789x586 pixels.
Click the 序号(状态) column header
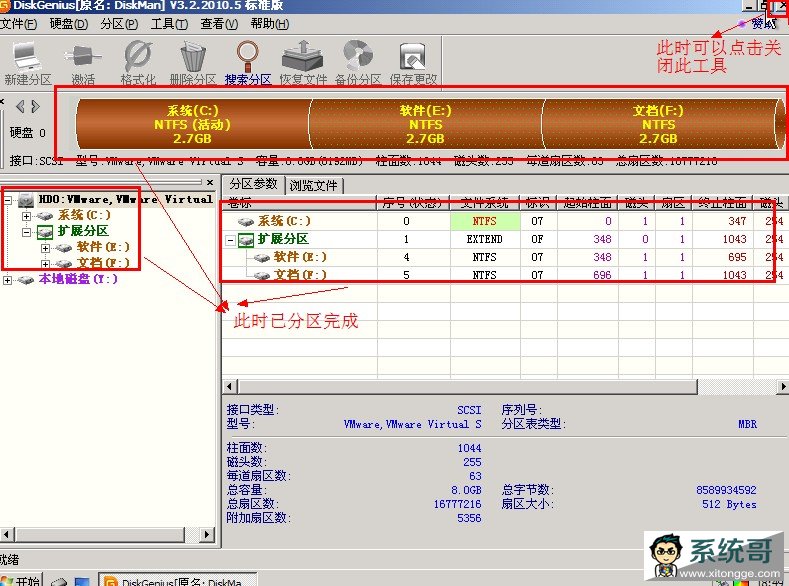(414, 203)
